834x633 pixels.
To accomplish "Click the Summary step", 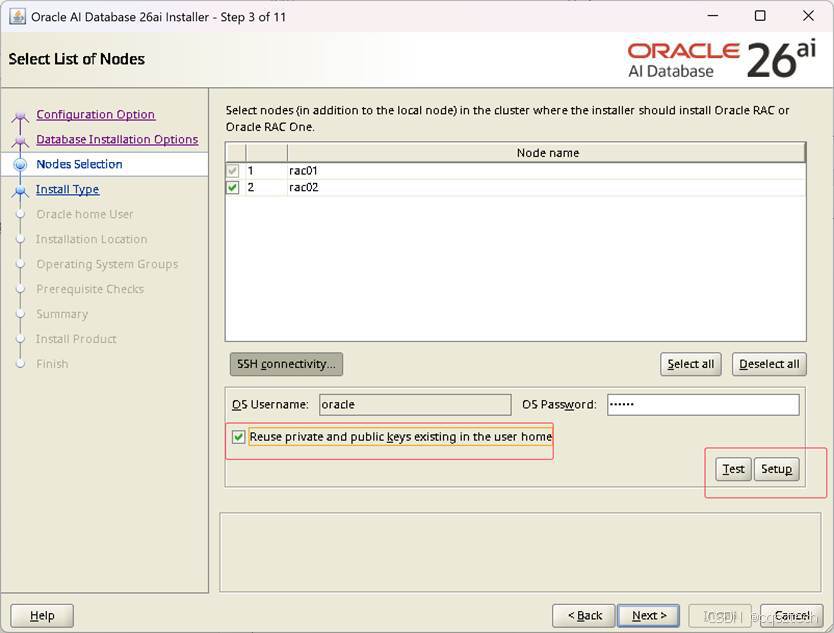I will 62,314.
